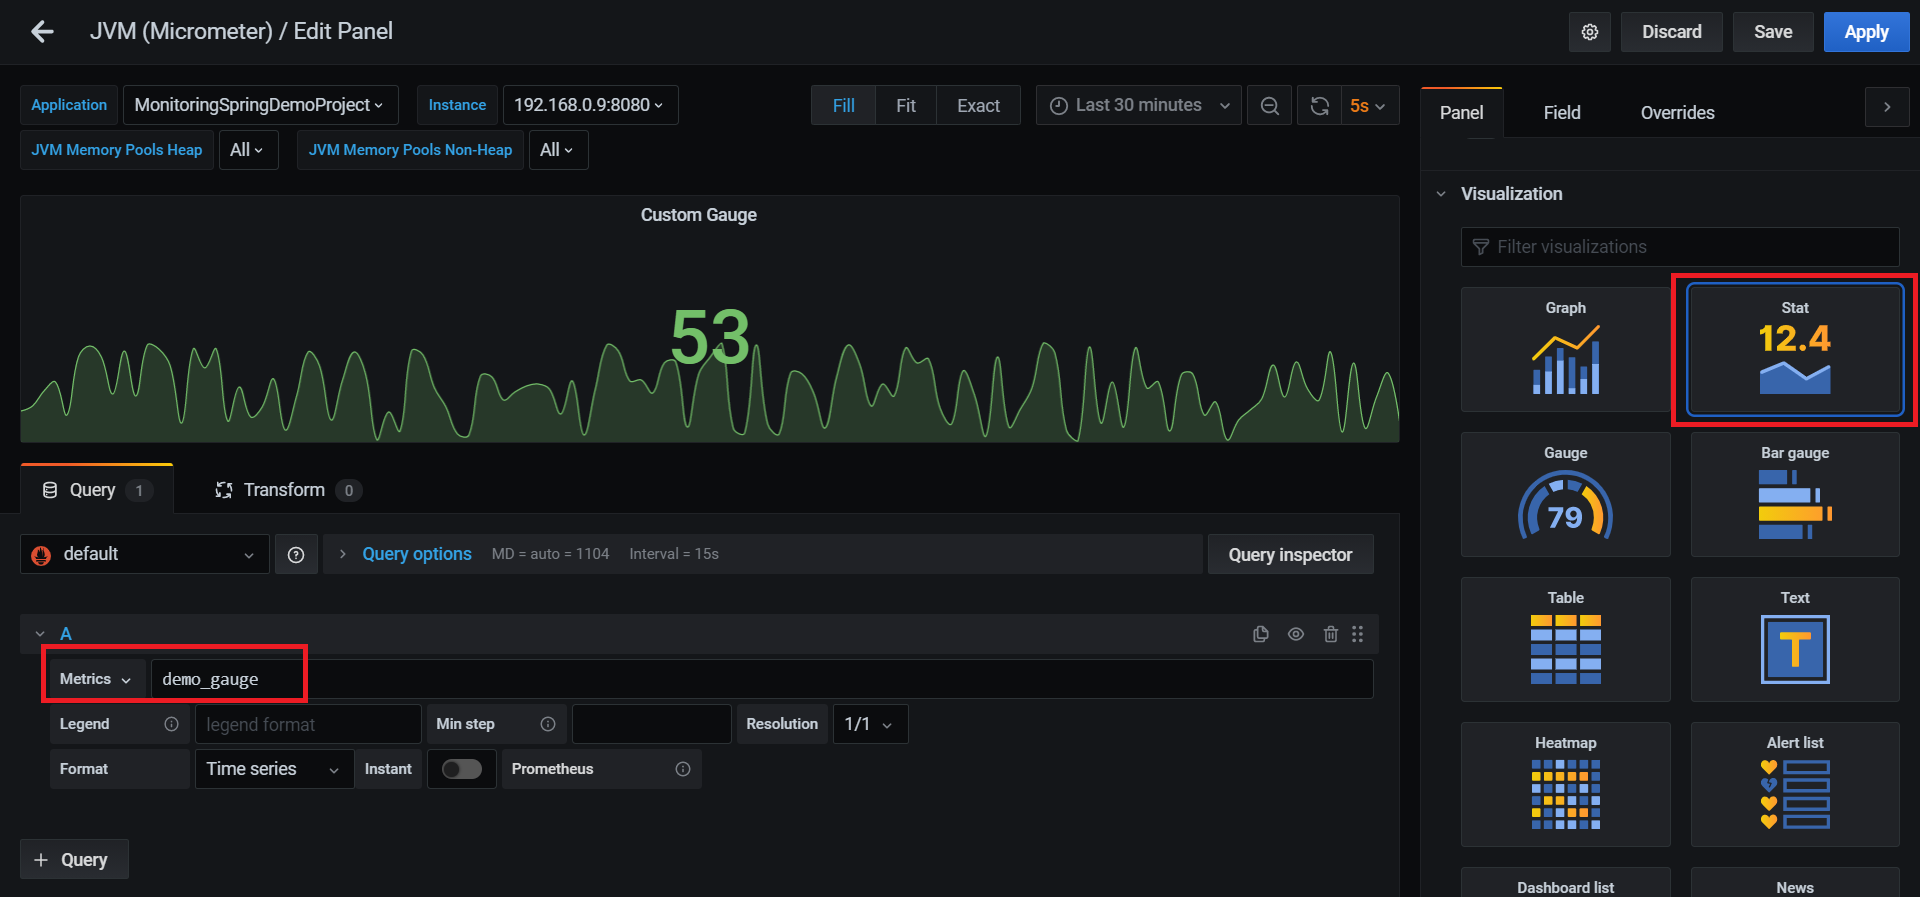Switch to the Query tab
This screenshot has width=1920, height=897.
[97, 490]
